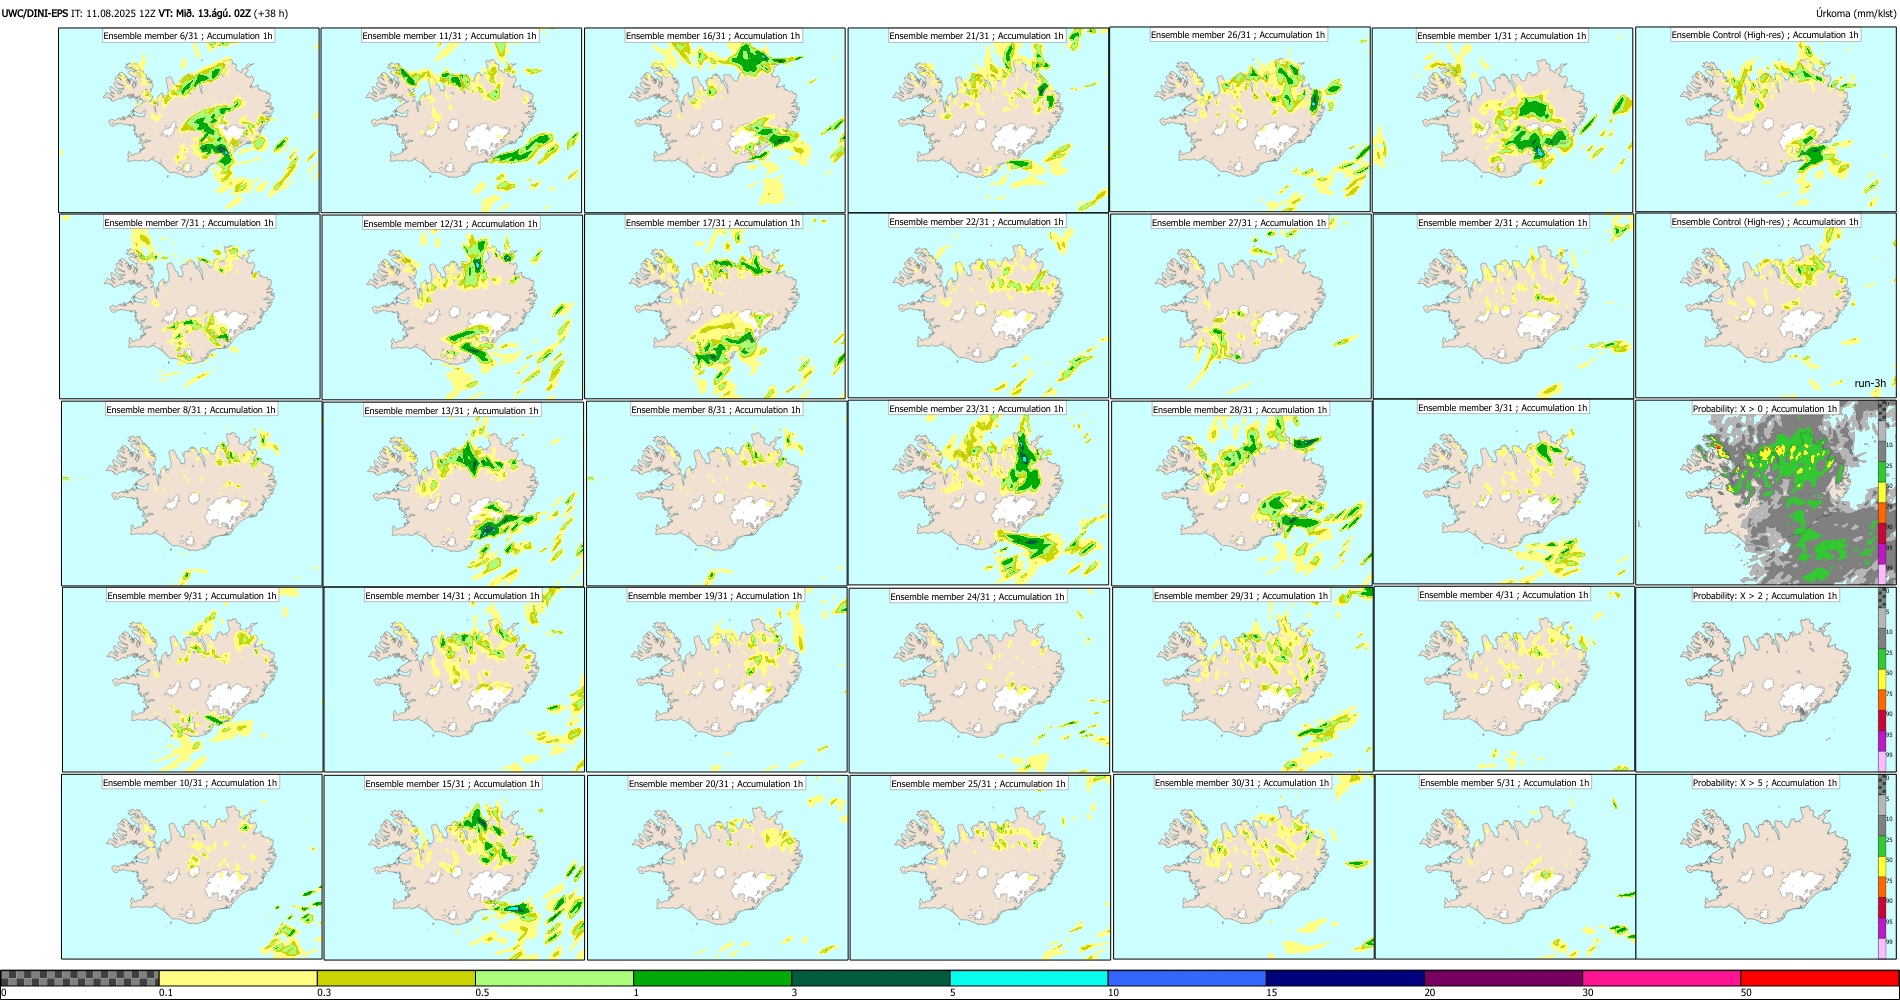
Task: Open the Ensemble member 27/31 map panel
Action: 1240,307
